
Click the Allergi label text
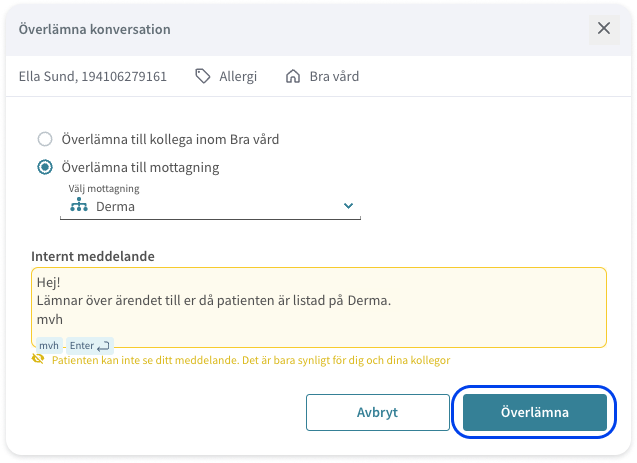click(238, 76)
